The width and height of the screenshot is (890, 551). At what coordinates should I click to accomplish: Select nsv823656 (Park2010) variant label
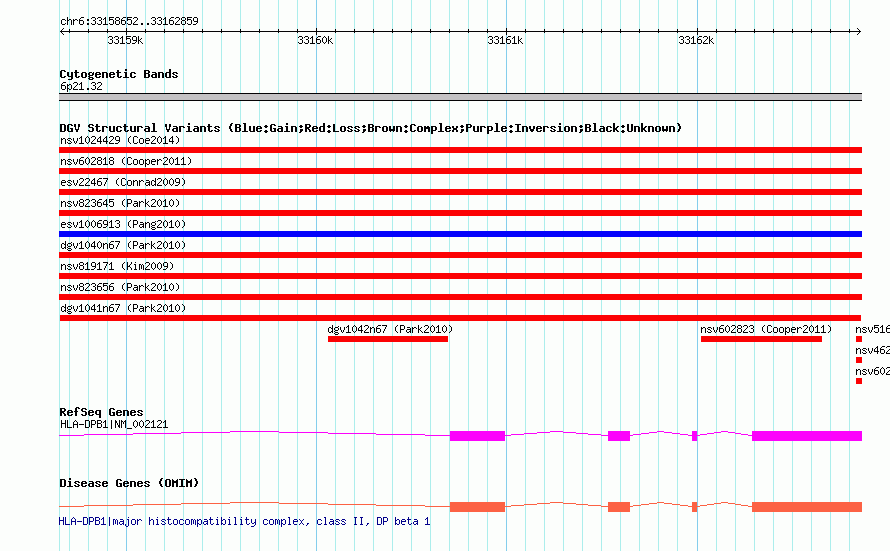click(120, 287)
